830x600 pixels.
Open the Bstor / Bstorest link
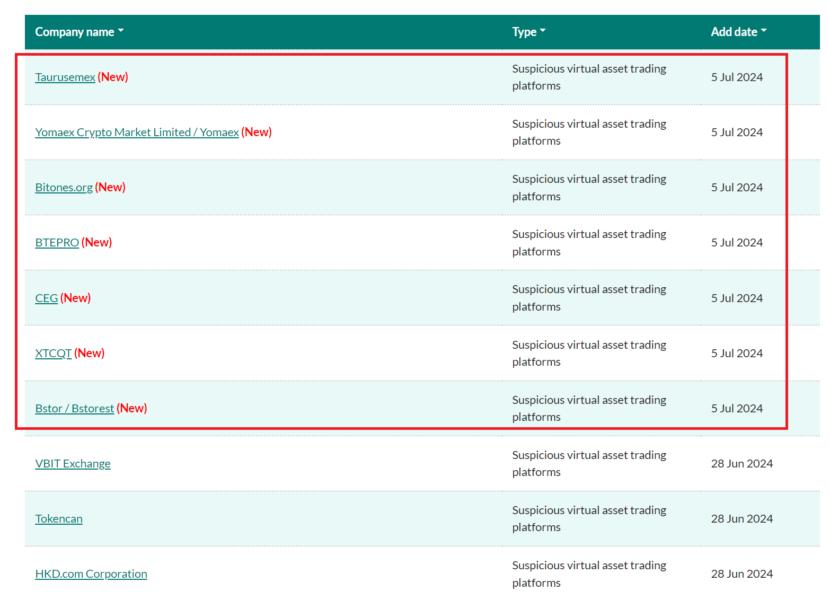click(74, 408)
